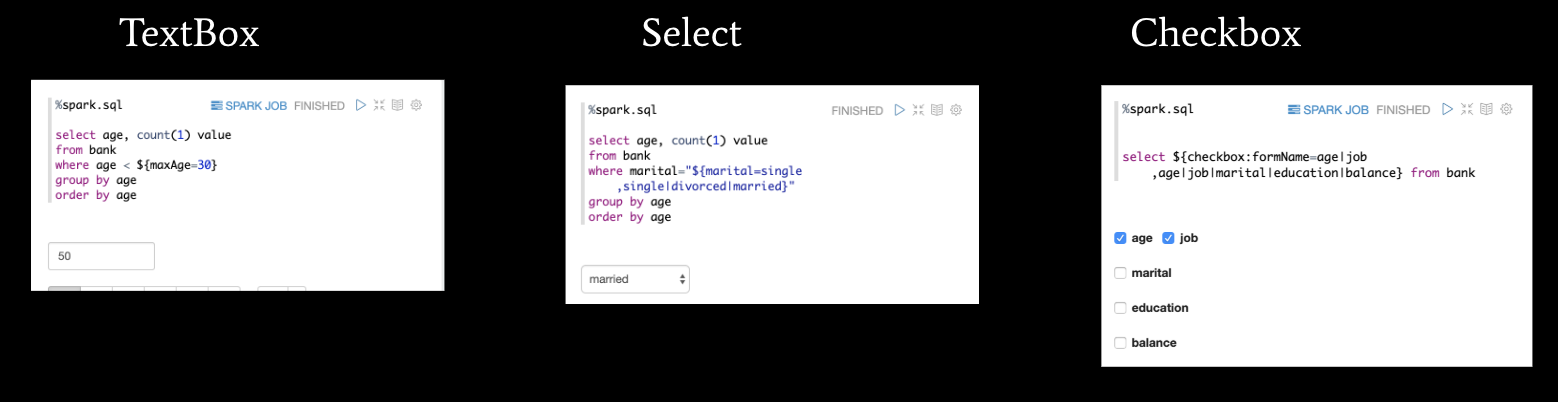Uncheck the age checkbox
The height and width of the screenshot is (402, 1558).
click(1120, 238)
